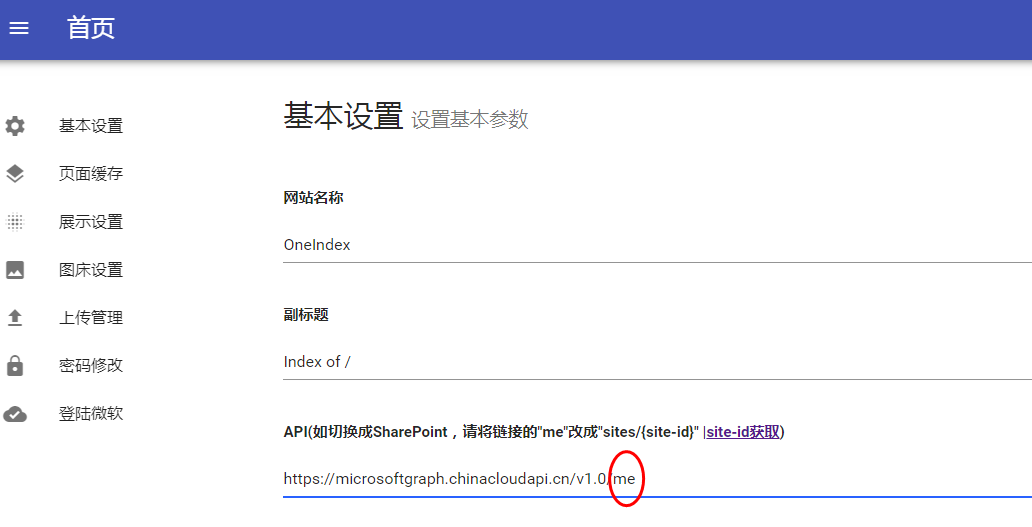Open the 展示设置 menu entry
Screen dimensions: 1032x527
point(91,222)
